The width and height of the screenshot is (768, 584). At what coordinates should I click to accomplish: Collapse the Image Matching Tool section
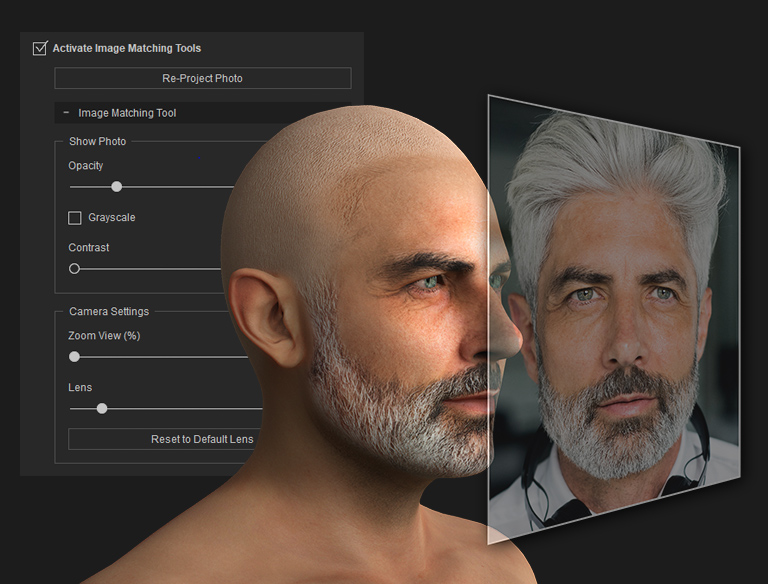pos(66,113)
